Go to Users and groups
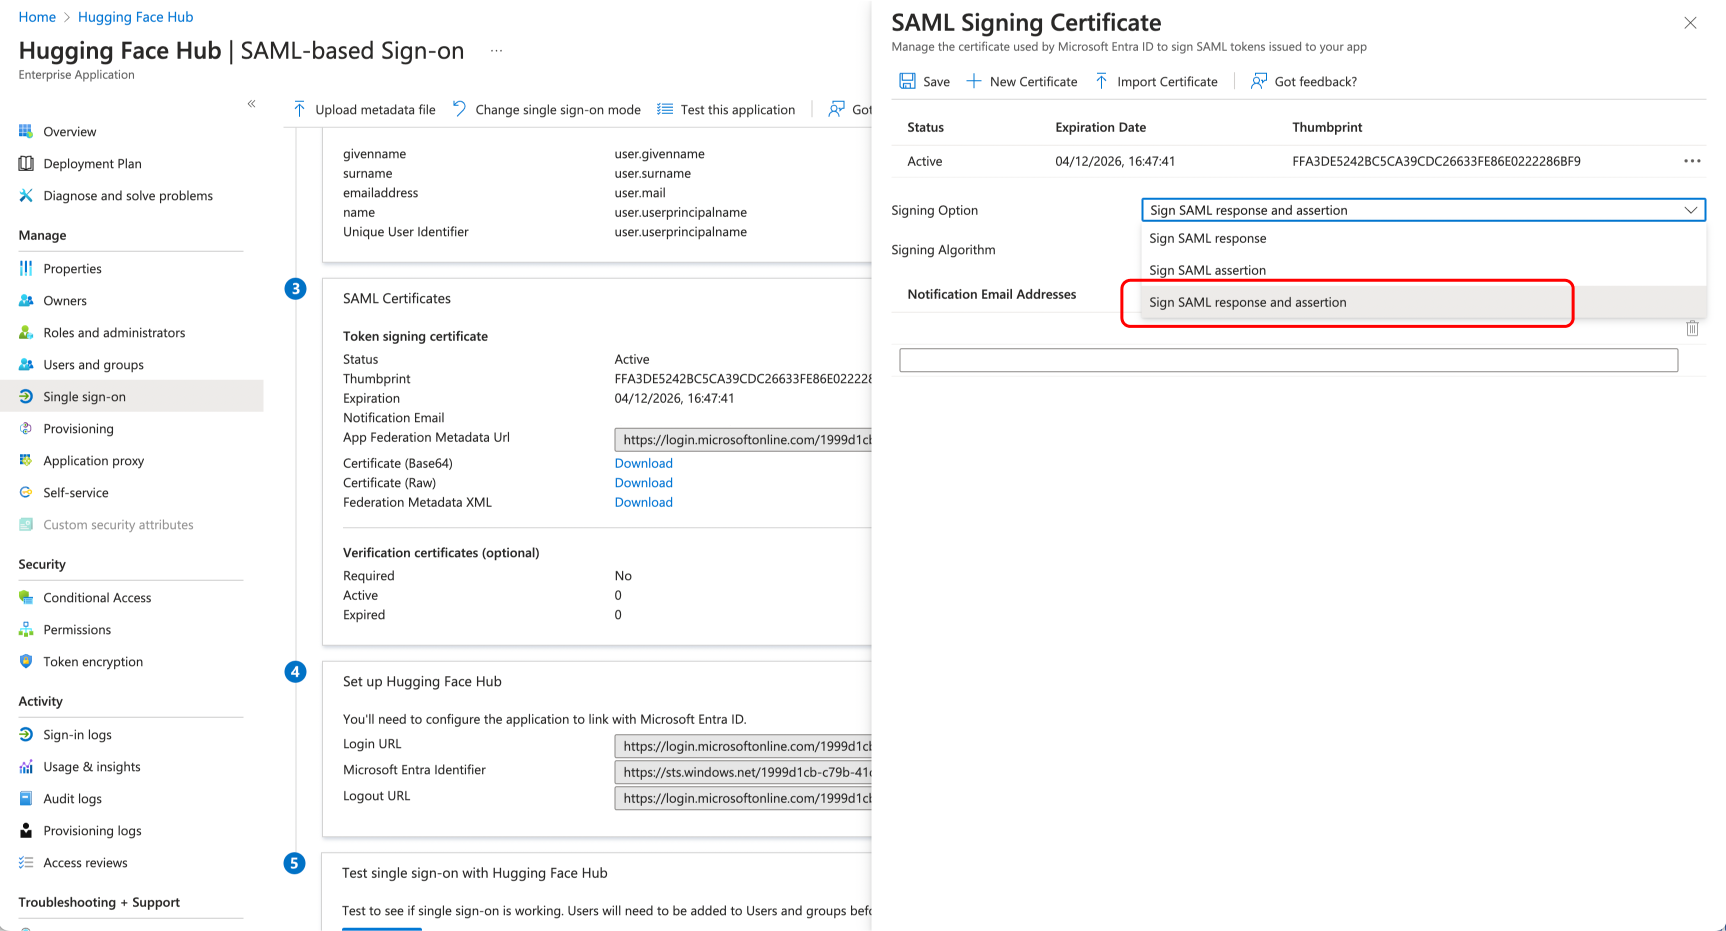The image size is (1726, 931). point(93,364)
